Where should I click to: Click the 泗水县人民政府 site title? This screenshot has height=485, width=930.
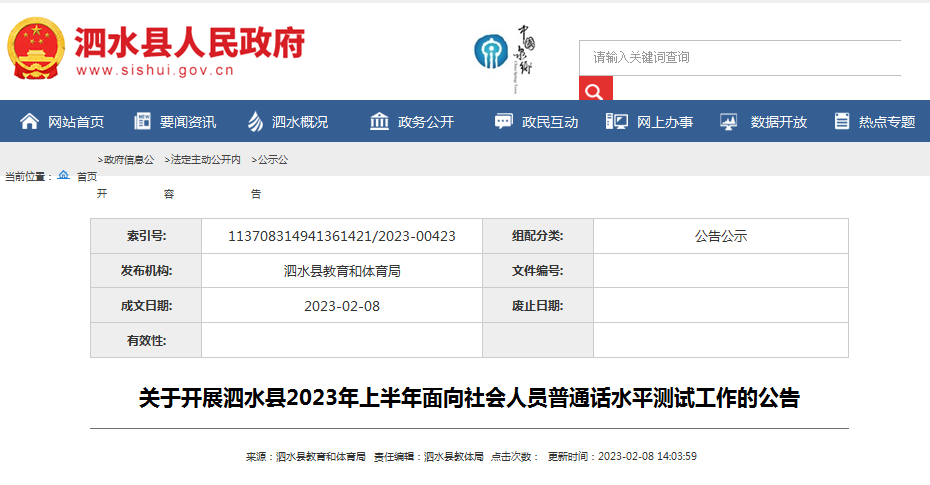(x=189, y=40)
